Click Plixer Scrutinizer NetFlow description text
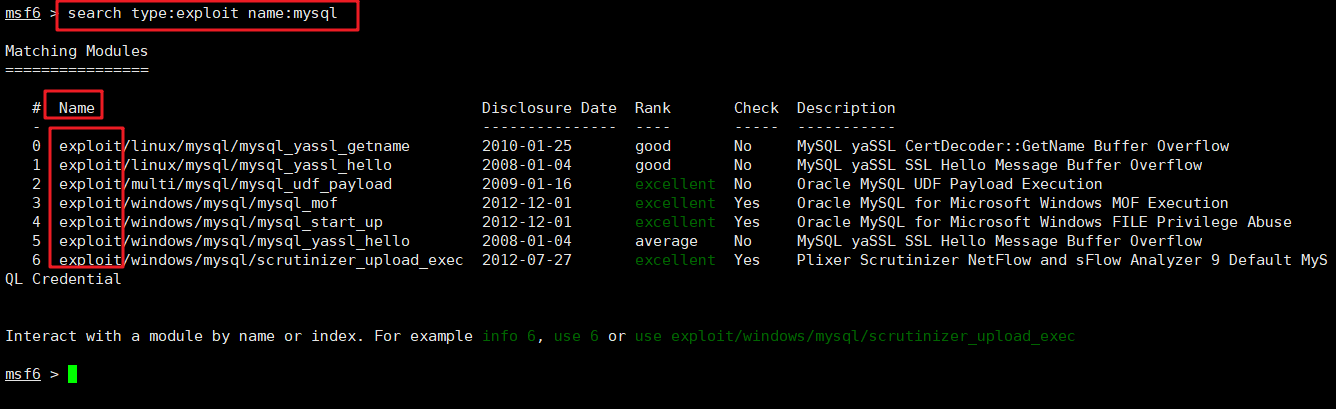Viewport: 1336px width, 409px height. (x=1062, y=260)
